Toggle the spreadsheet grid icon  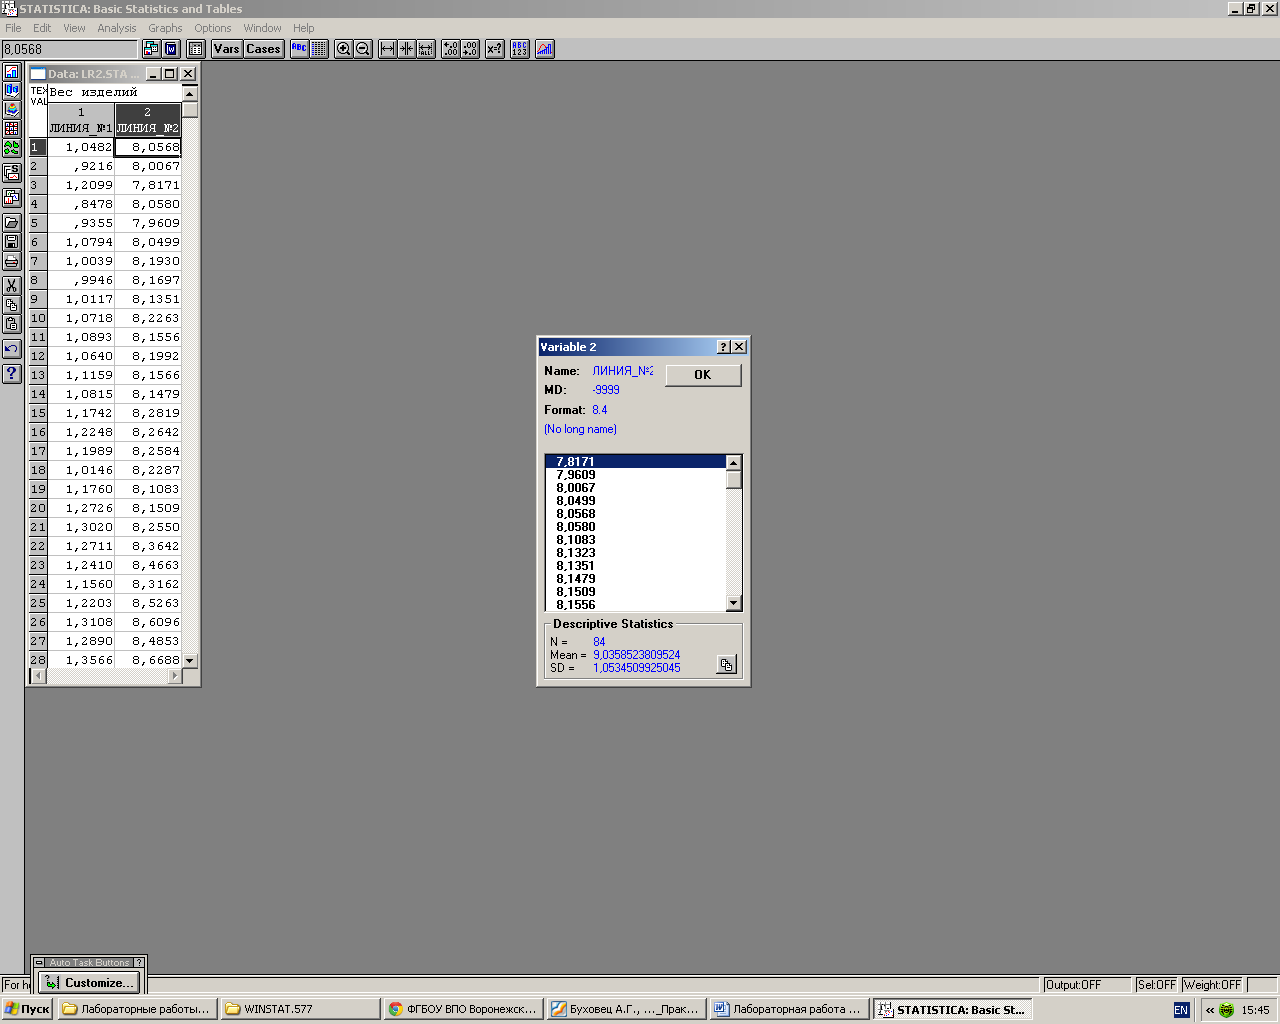[319, 49]
